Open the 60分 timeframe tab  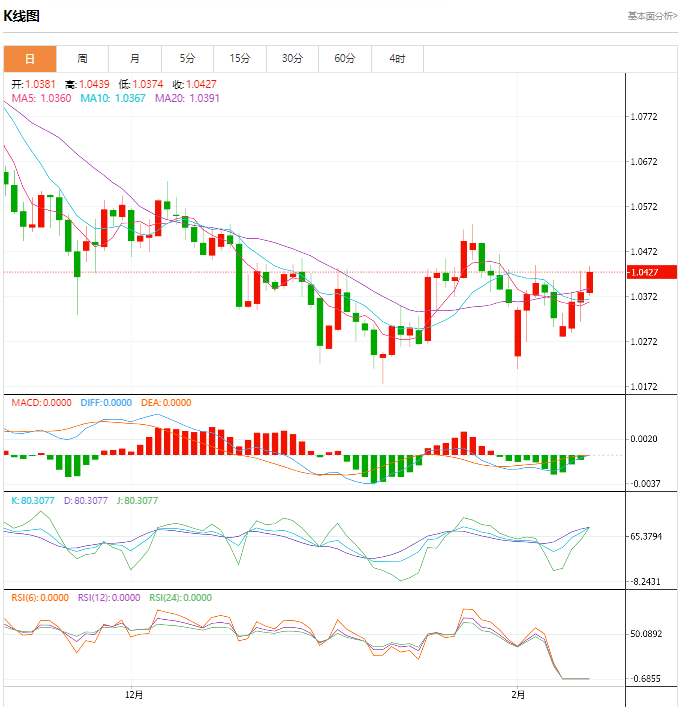345,59
